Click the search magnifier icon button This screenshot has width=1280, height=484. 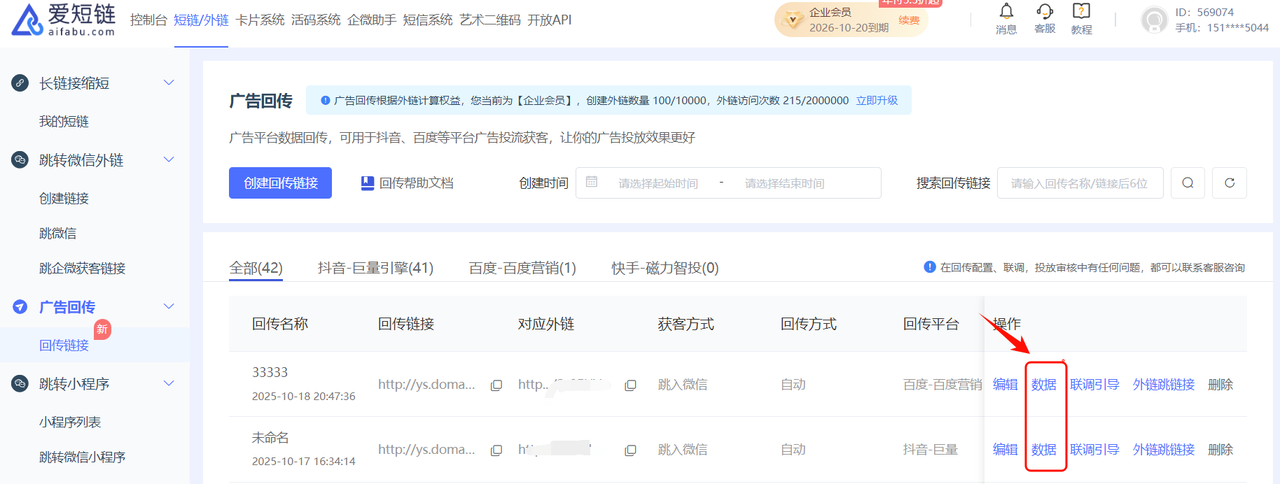click(1187, 183)
